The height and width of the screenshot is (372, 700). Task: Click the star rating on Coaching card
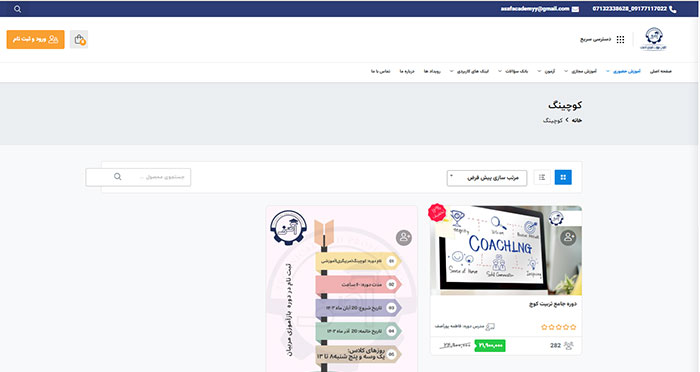tap(558, 327)
